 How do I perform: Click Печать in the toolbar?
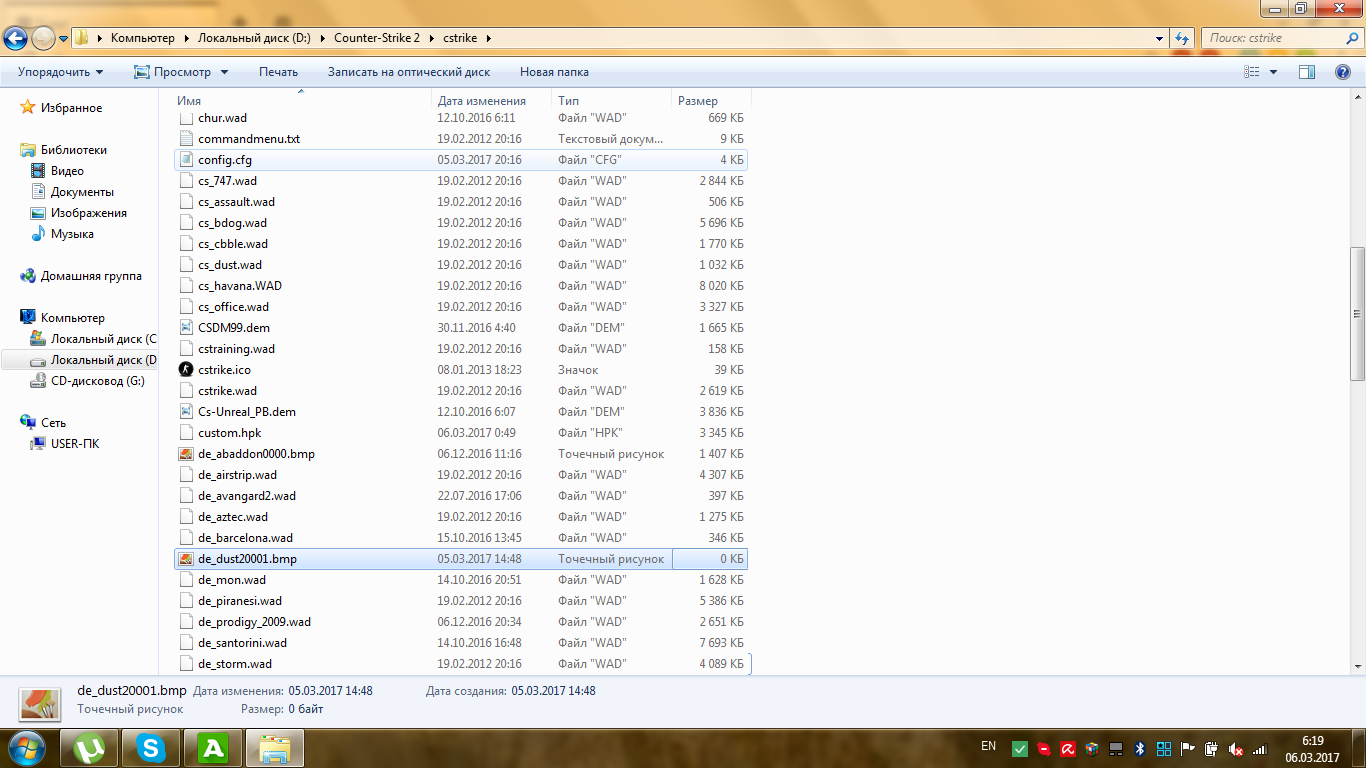click(x=278, y=72)
